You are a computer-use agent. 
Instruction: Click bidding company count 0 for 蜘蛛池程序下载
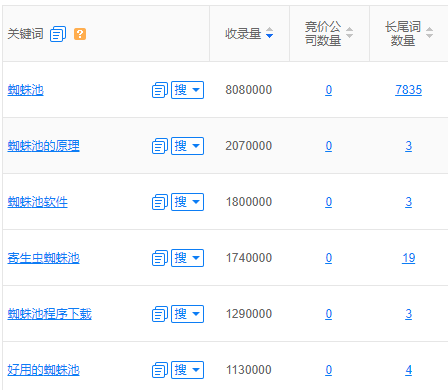click(329, 314)
